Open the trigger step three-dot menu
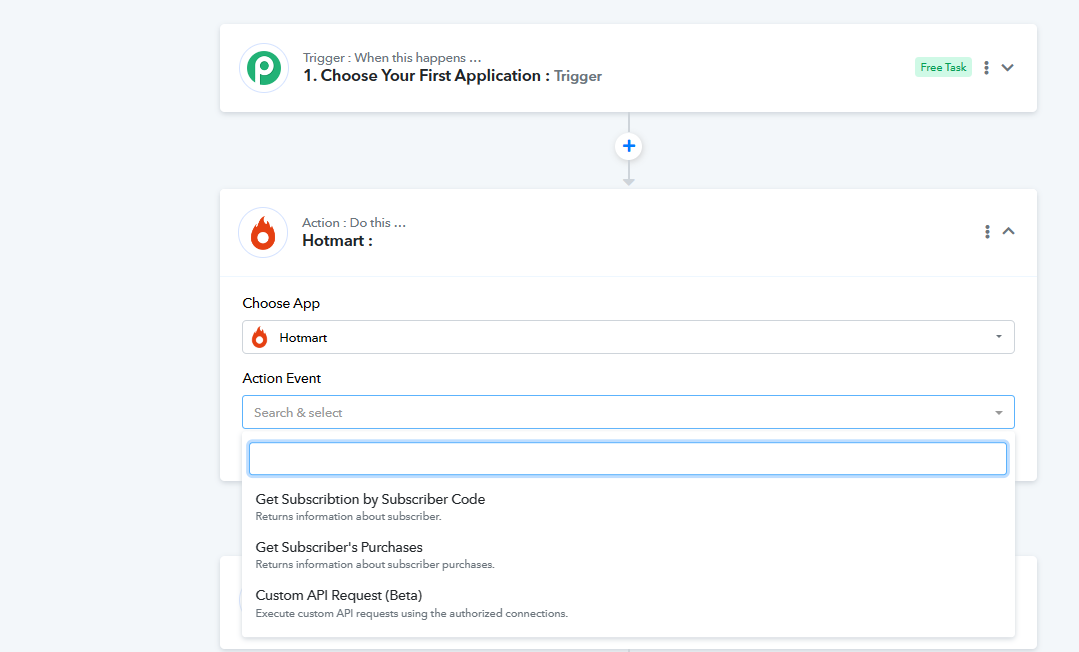1079x652 pixels. pyautogui.click(x=986, y=67)
